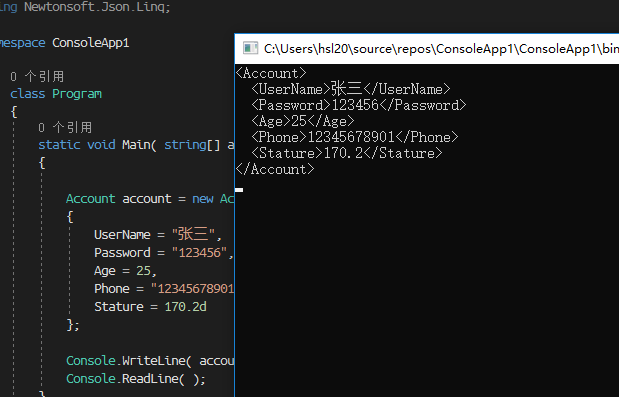Click the UserName = "张三" line
This screenshot has height=397, width=619.
158,234
